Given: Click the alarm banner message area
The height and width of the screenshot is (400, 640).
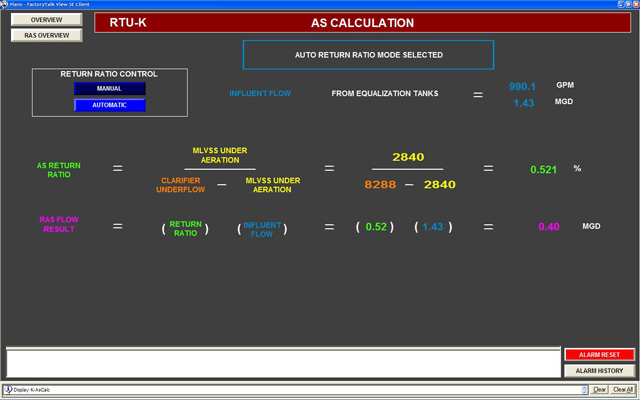Looking at the screenshot, I should click(282, 362).
